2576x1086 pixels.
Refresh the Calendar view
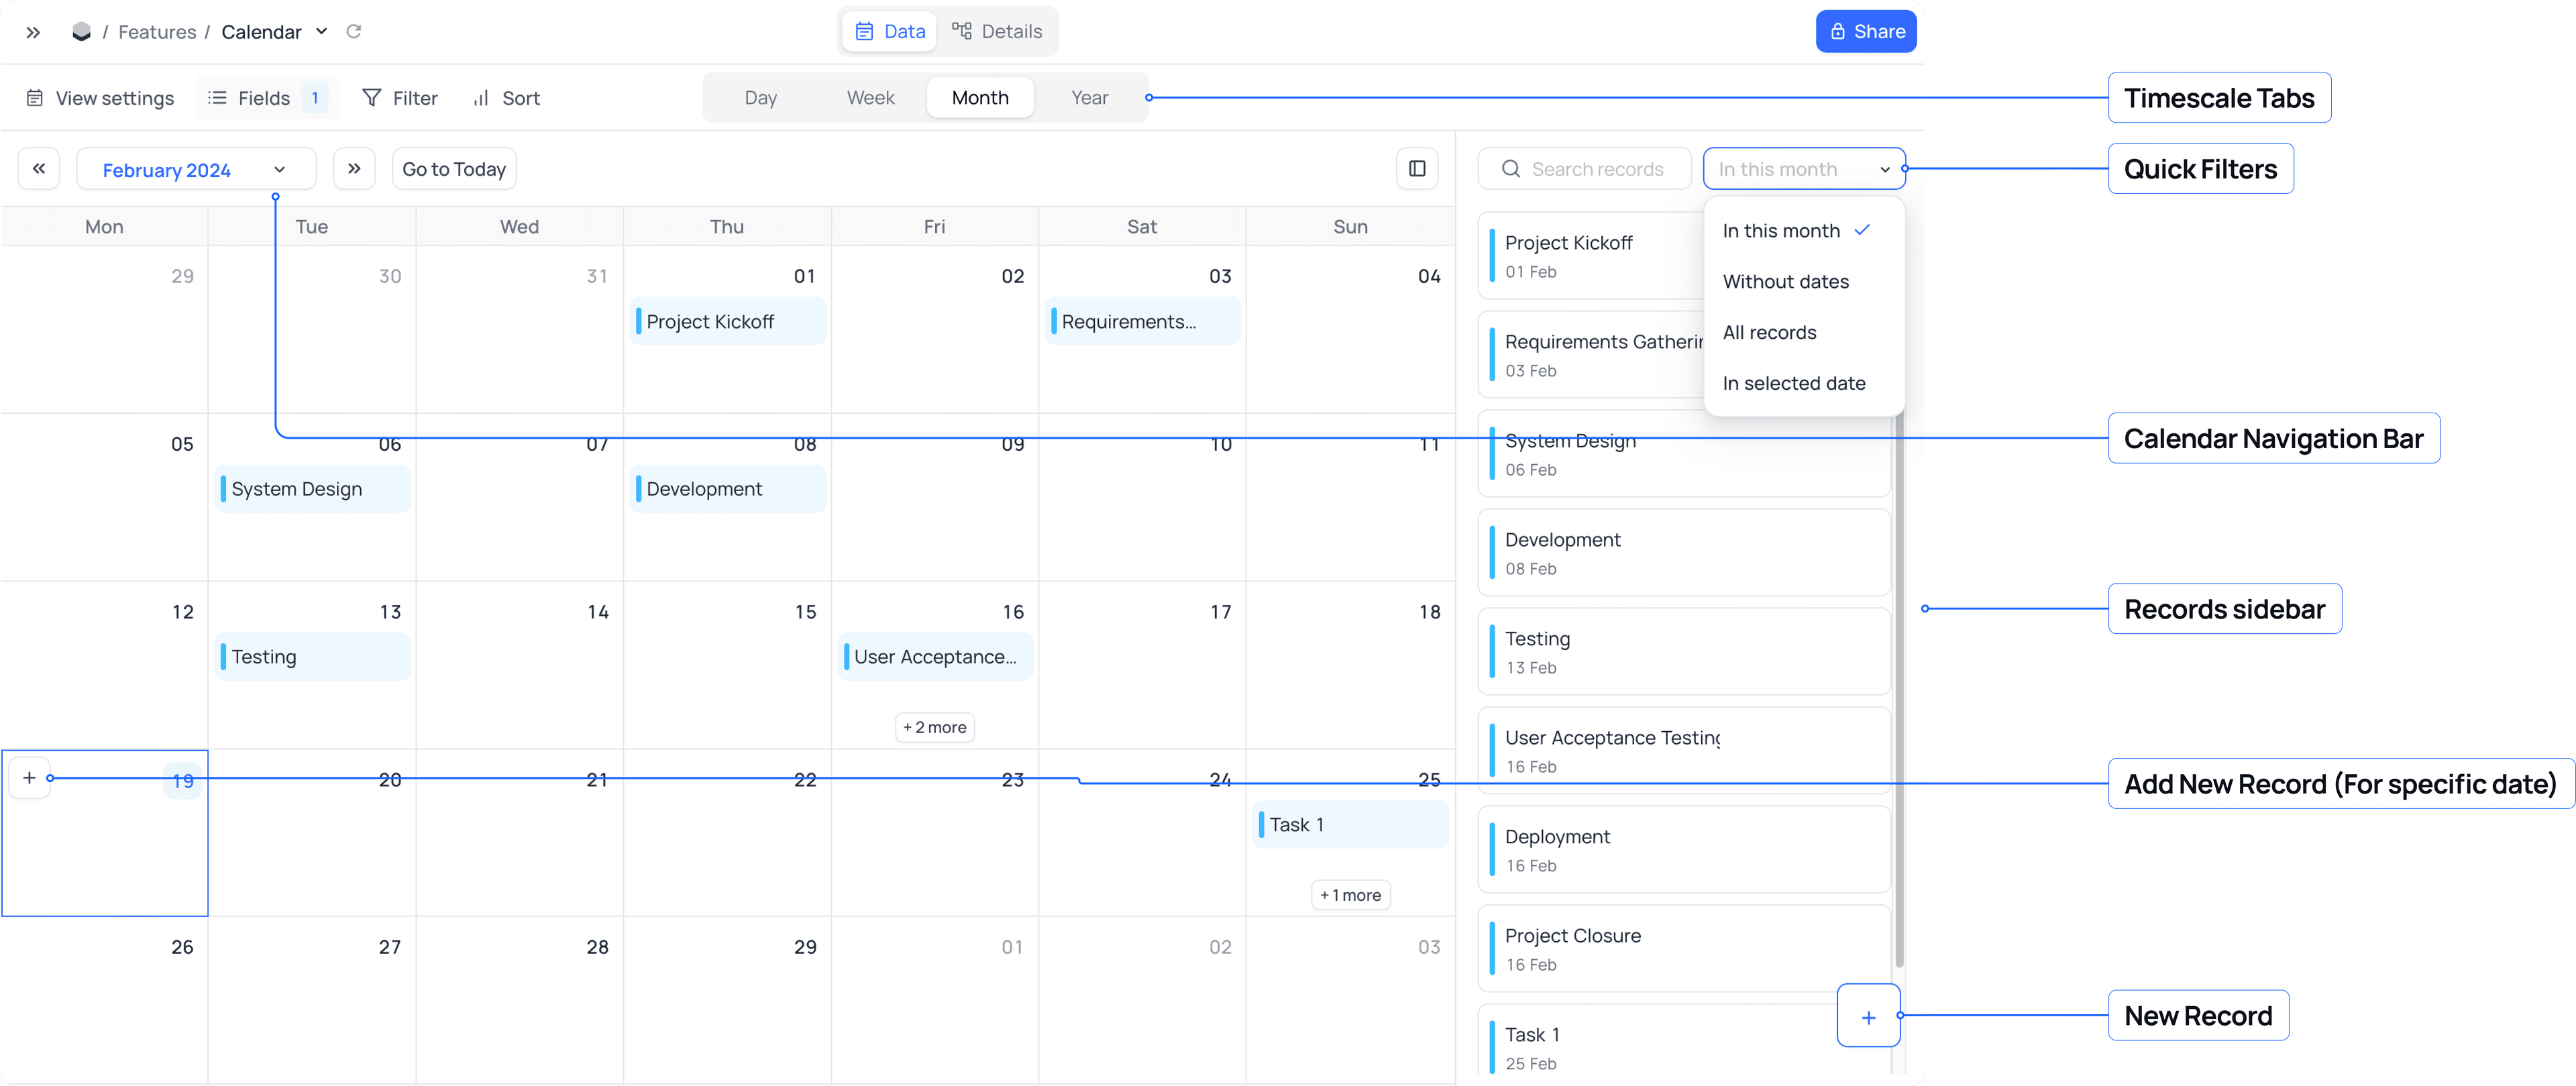(353, 31)
